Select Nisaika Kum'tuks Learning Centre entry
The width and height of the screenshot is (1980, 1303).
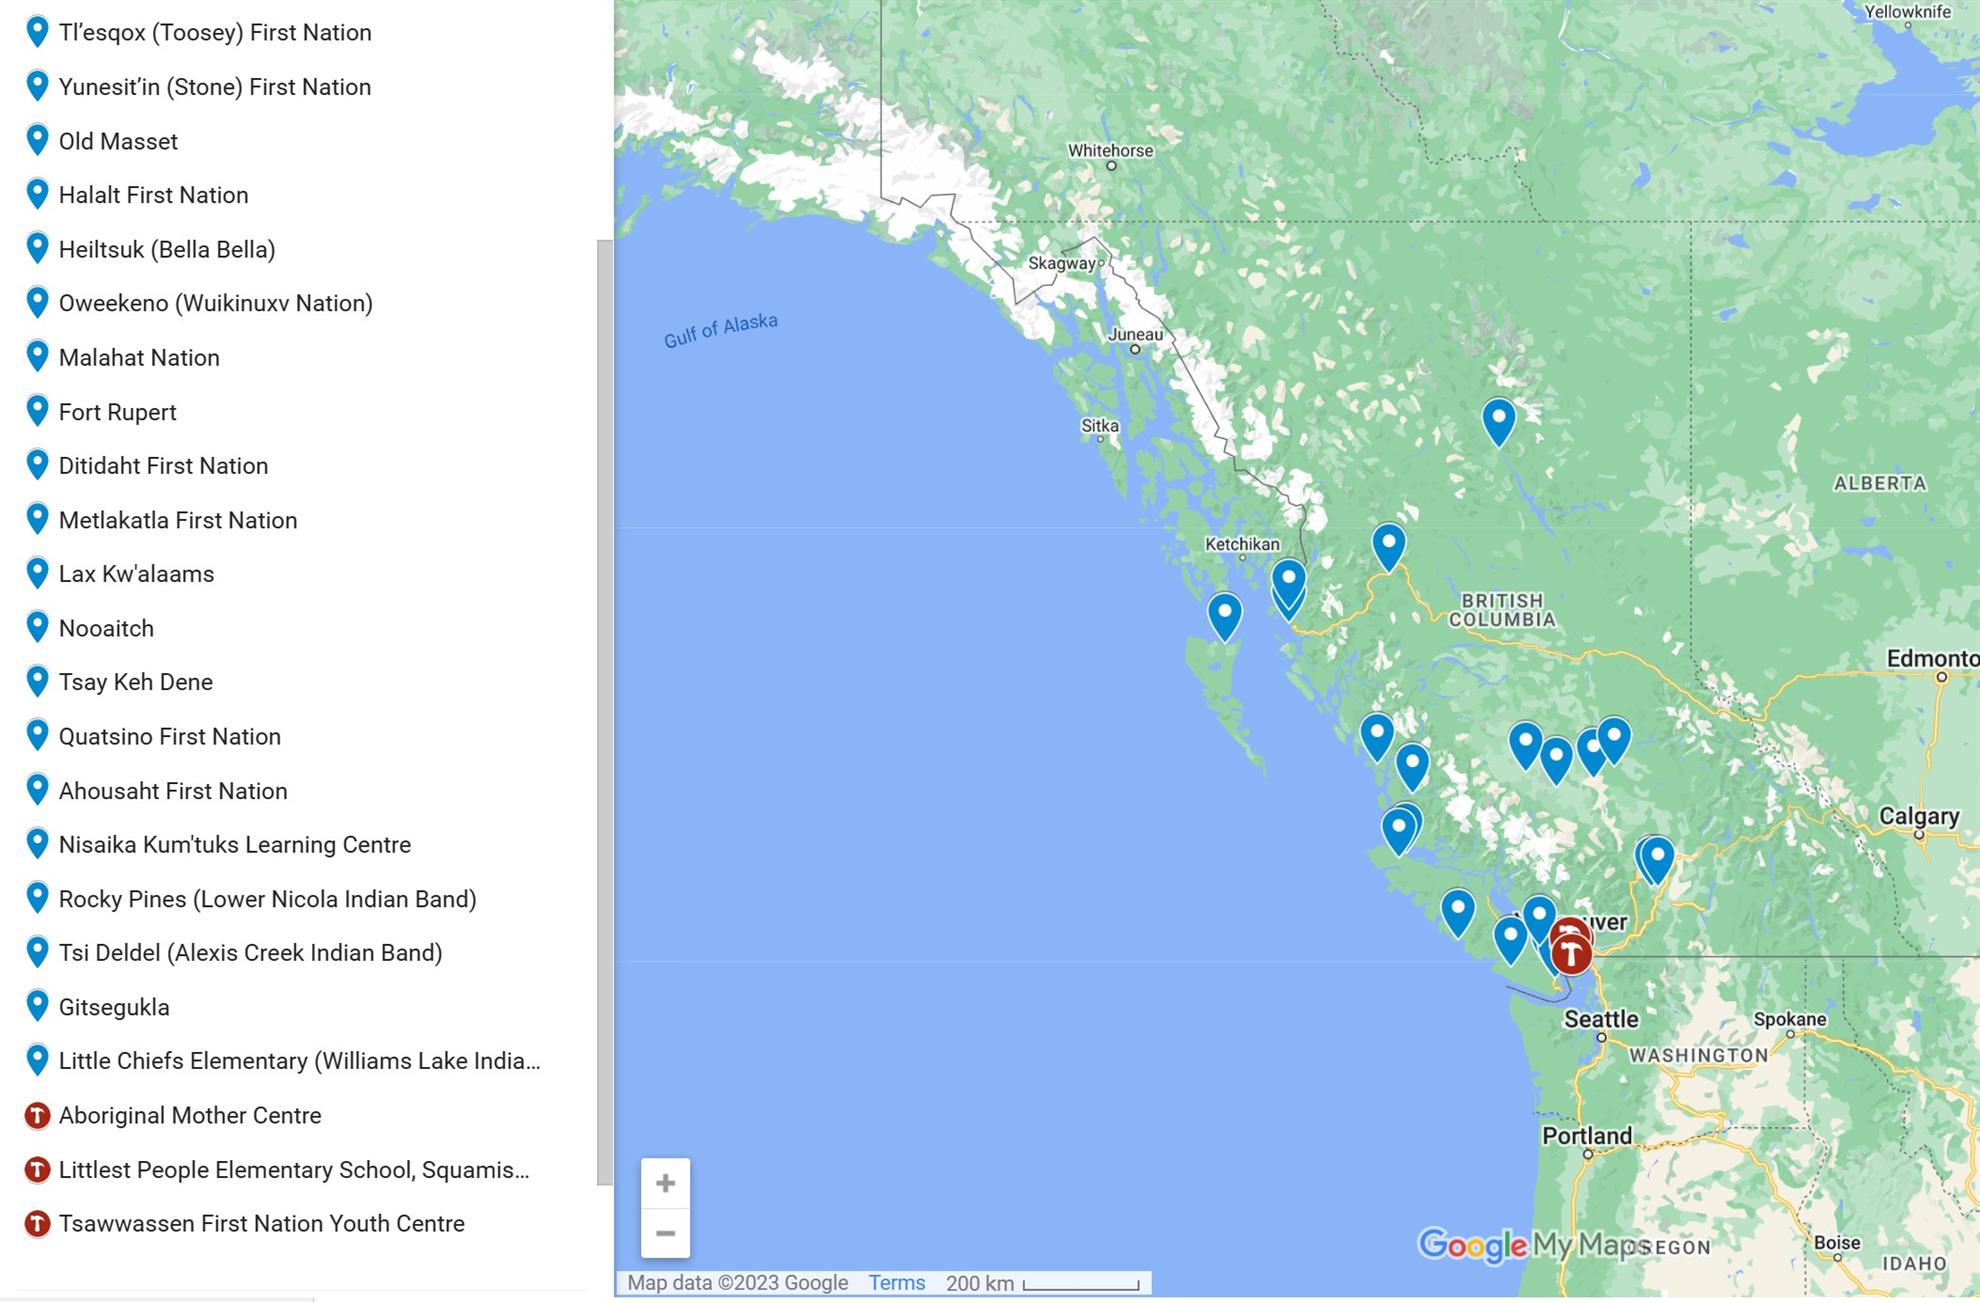pos(234,844)
